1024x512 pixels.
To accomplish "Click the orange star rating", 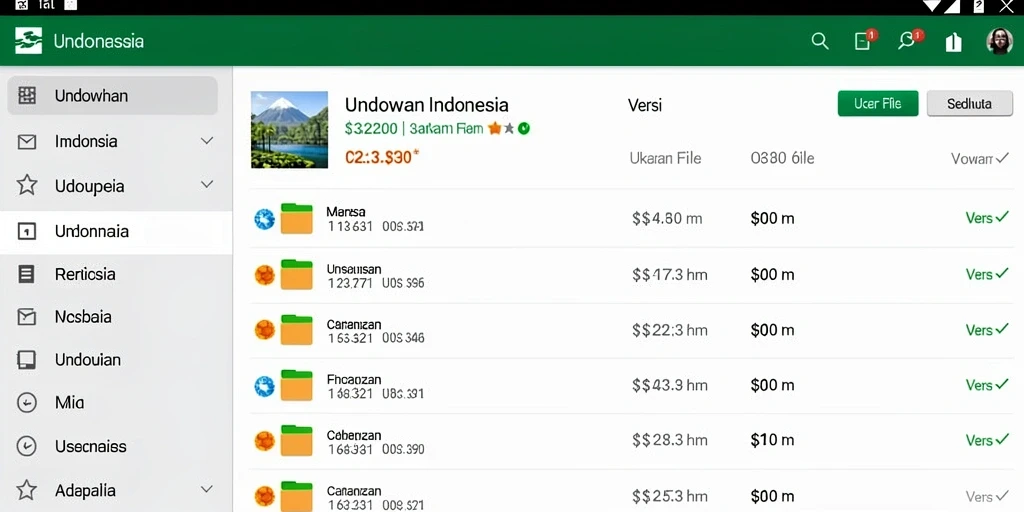I will (494, 129).
